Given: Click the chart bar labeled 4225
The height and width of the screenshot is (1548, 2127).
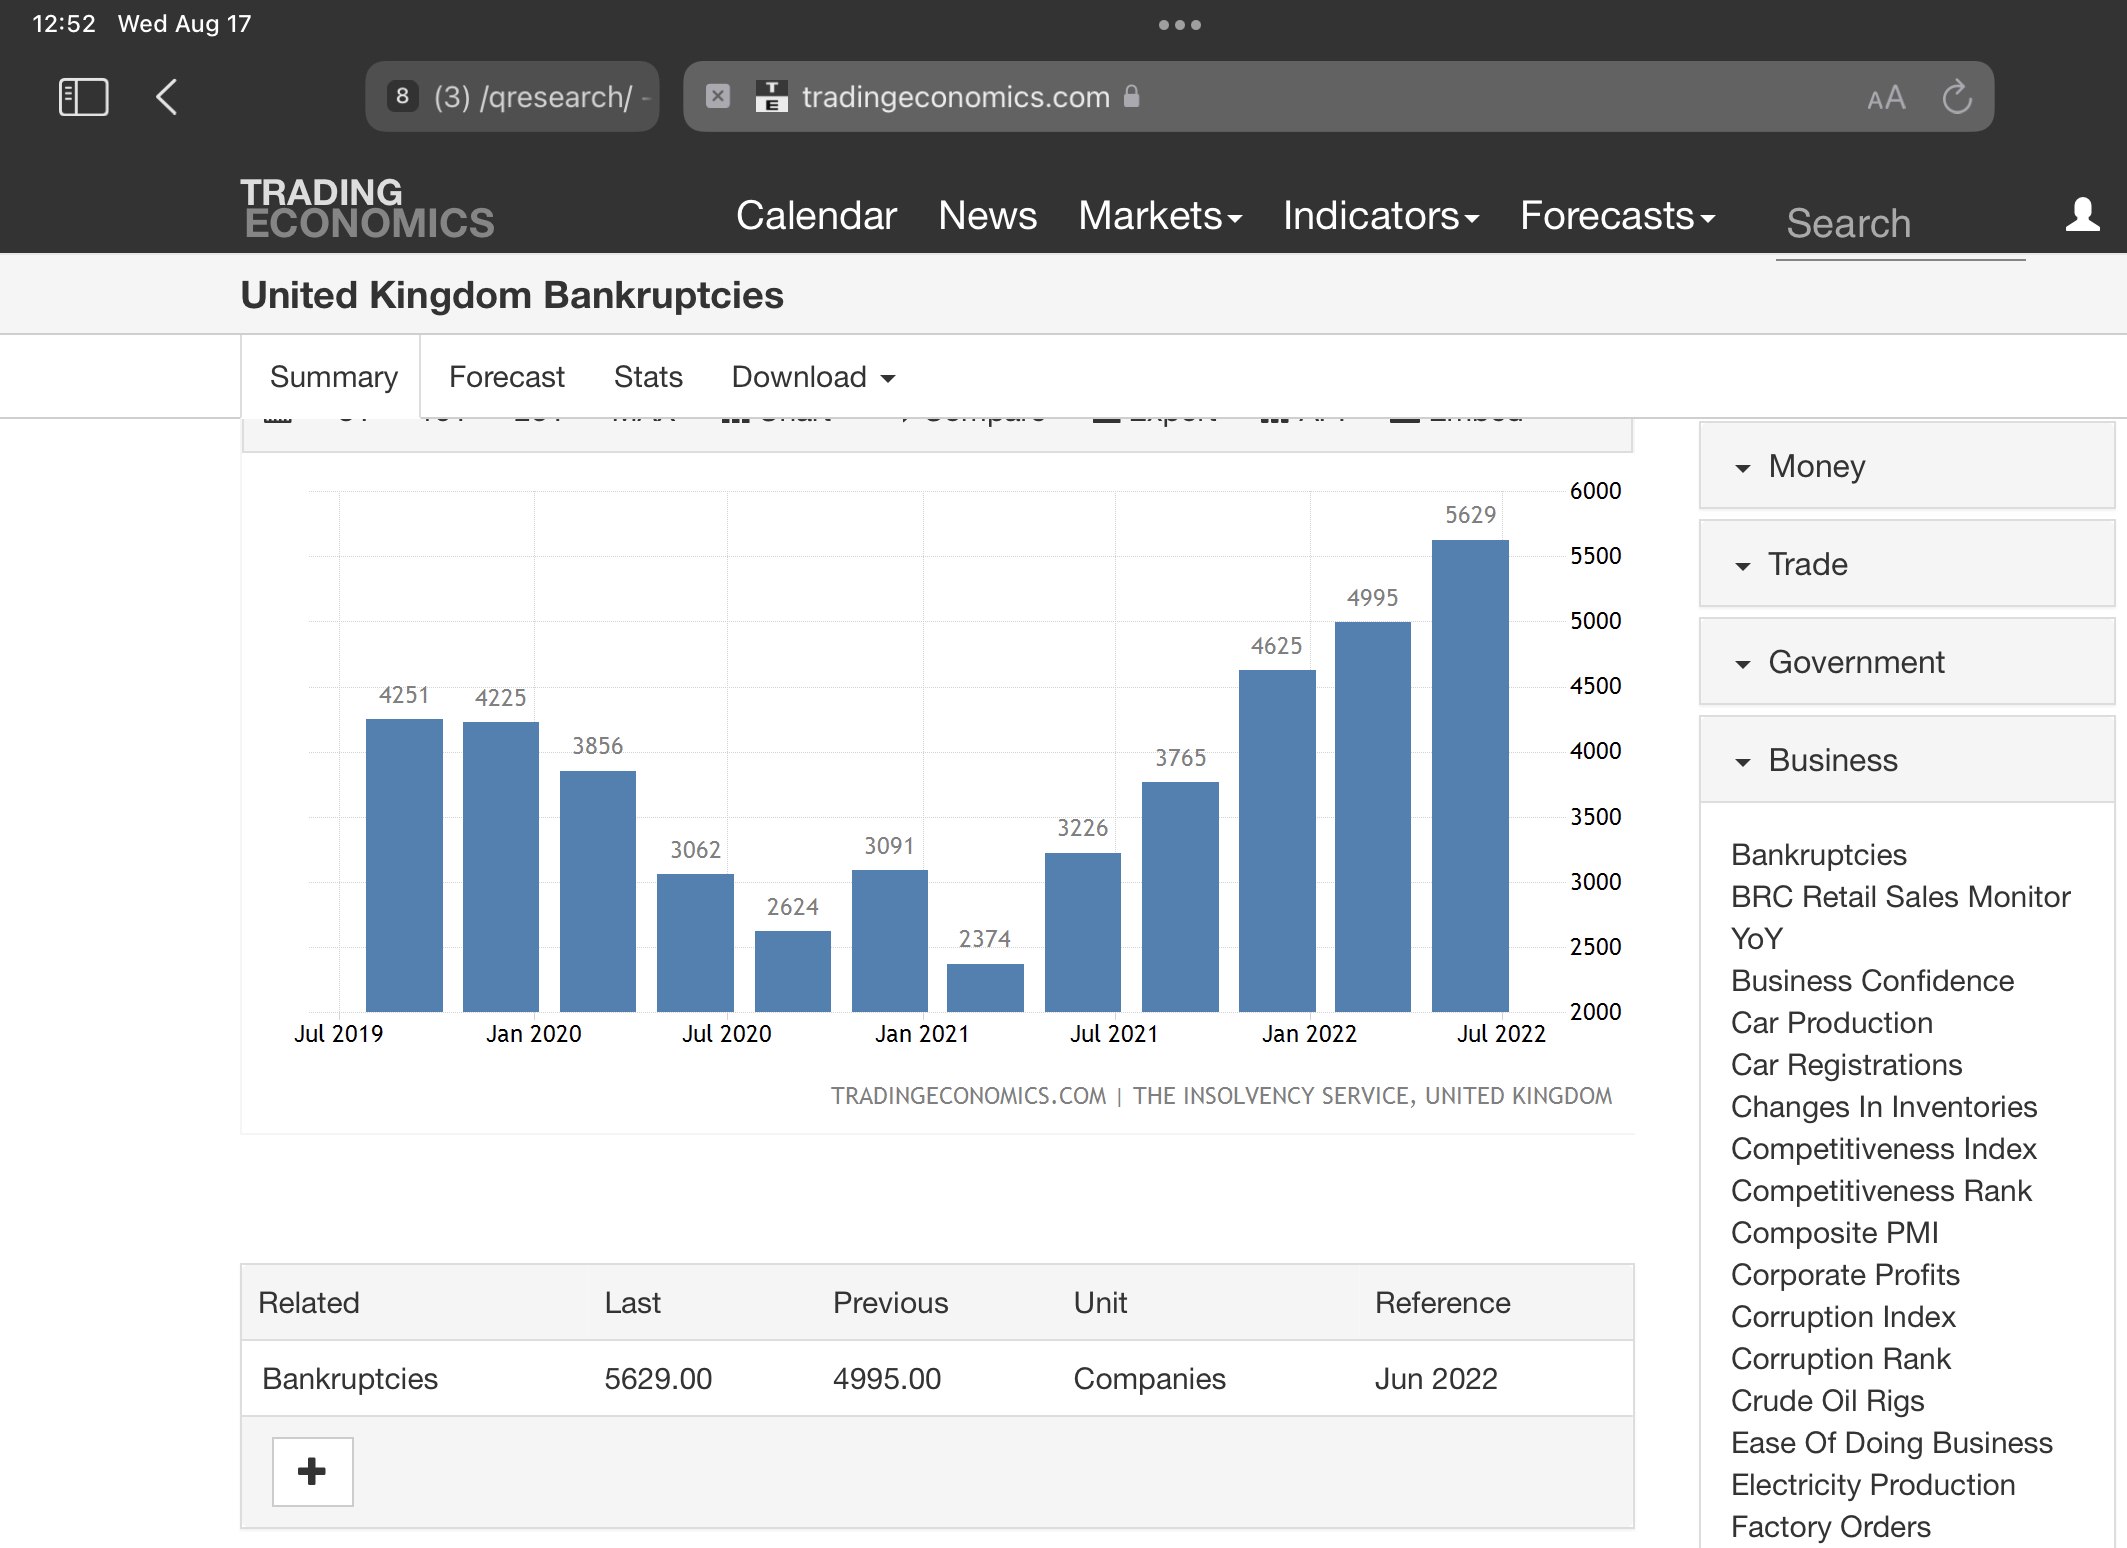Looking at the screenshot, I should tap(501, 867).
